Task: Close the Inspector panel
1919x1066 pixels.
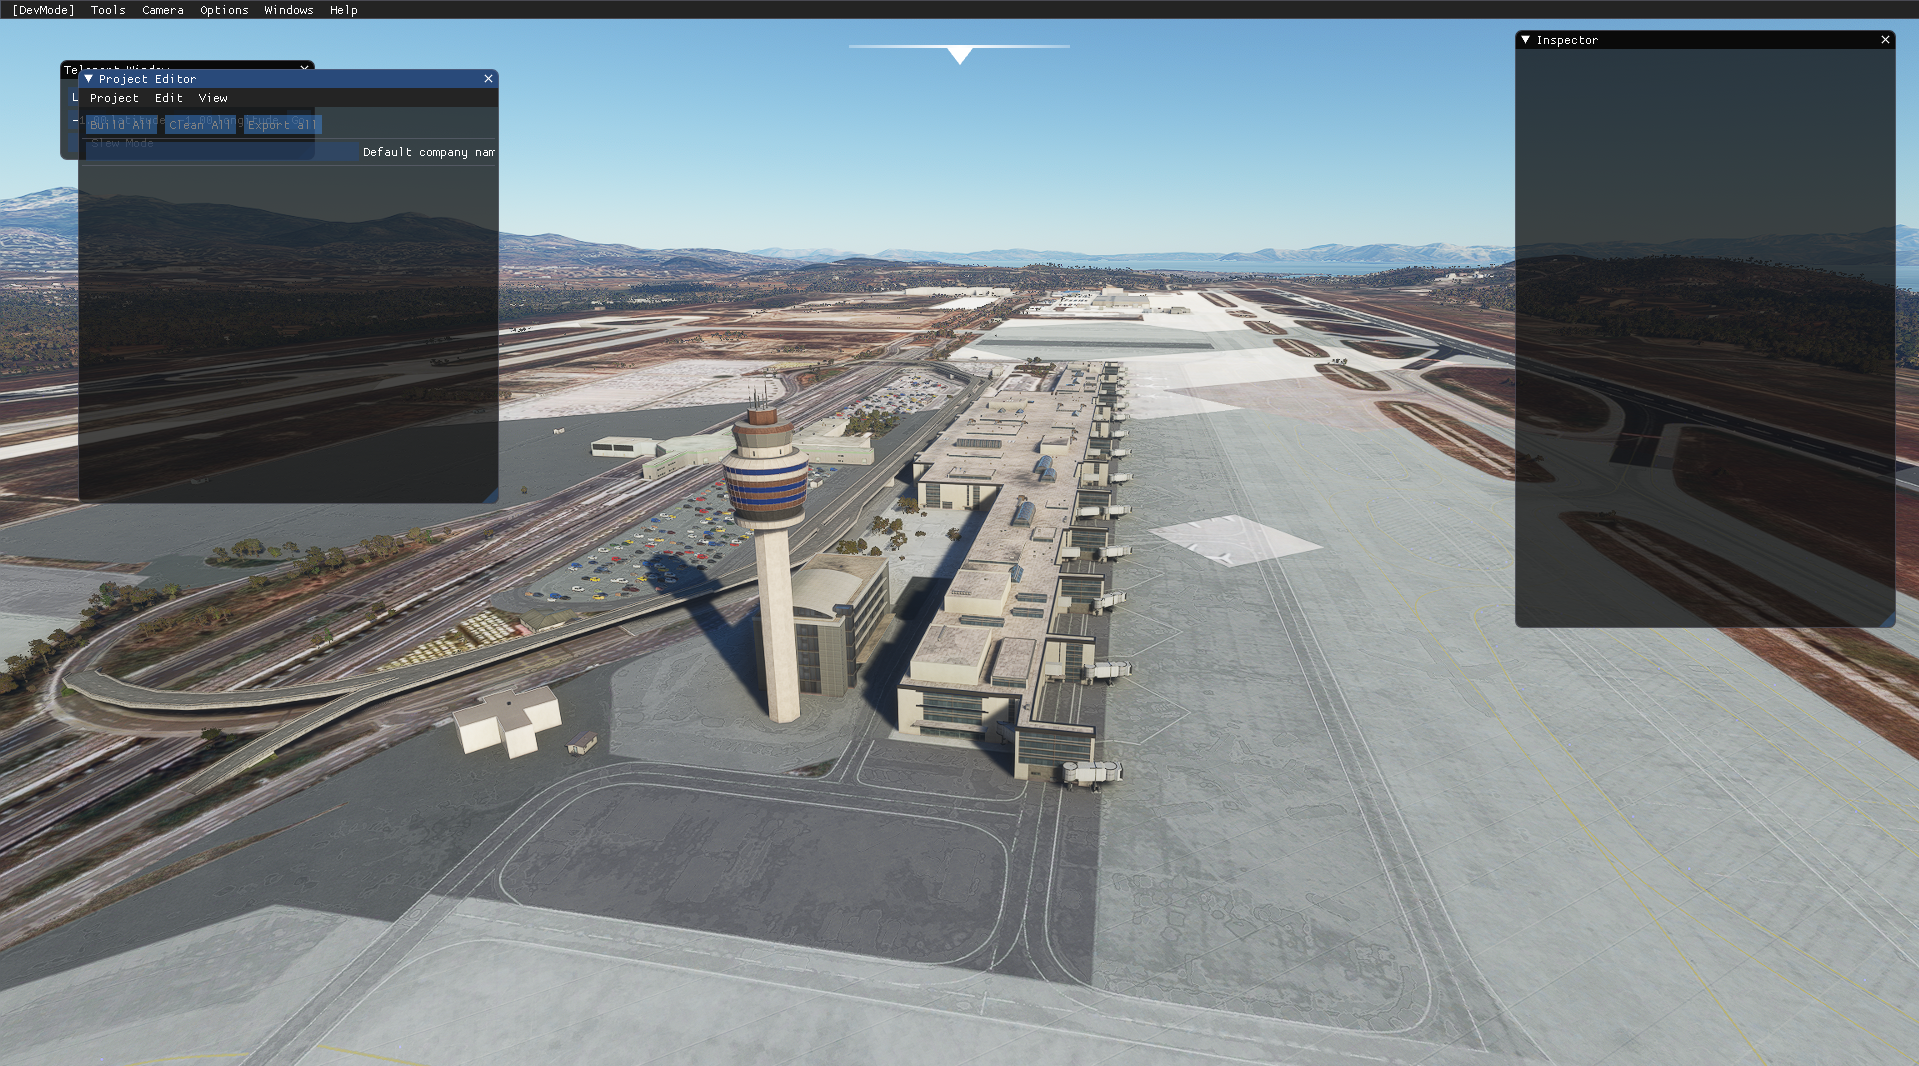Action: tap(1885, 40)
